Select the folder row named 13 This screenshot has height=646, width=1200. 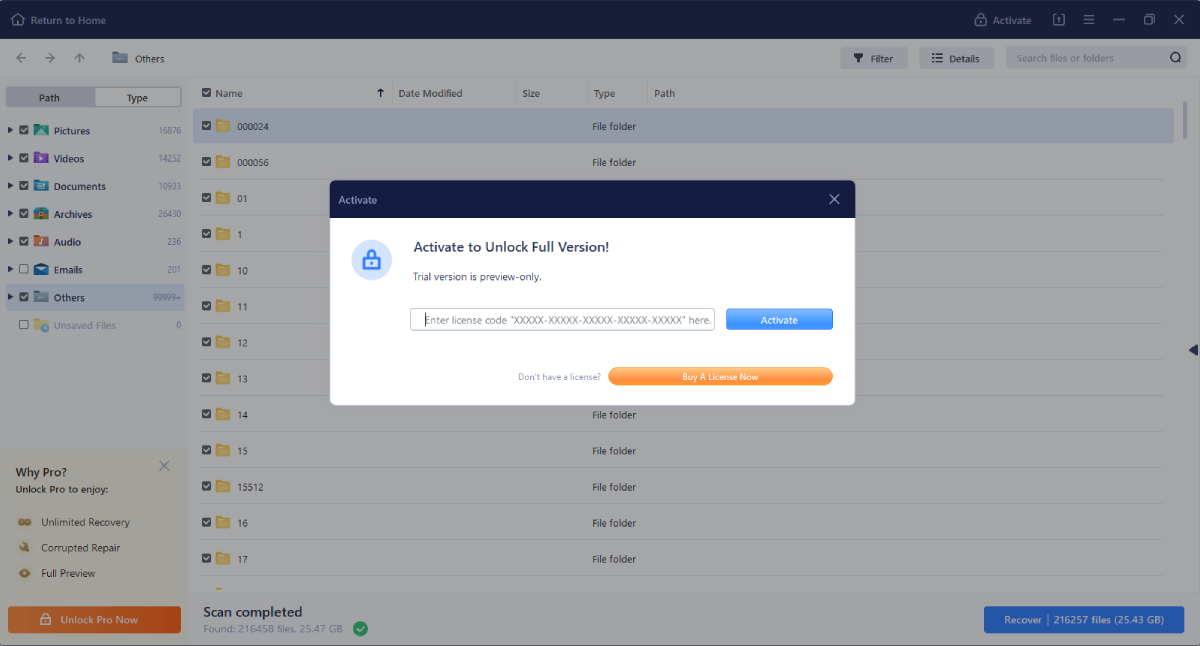tap(683, 378)
